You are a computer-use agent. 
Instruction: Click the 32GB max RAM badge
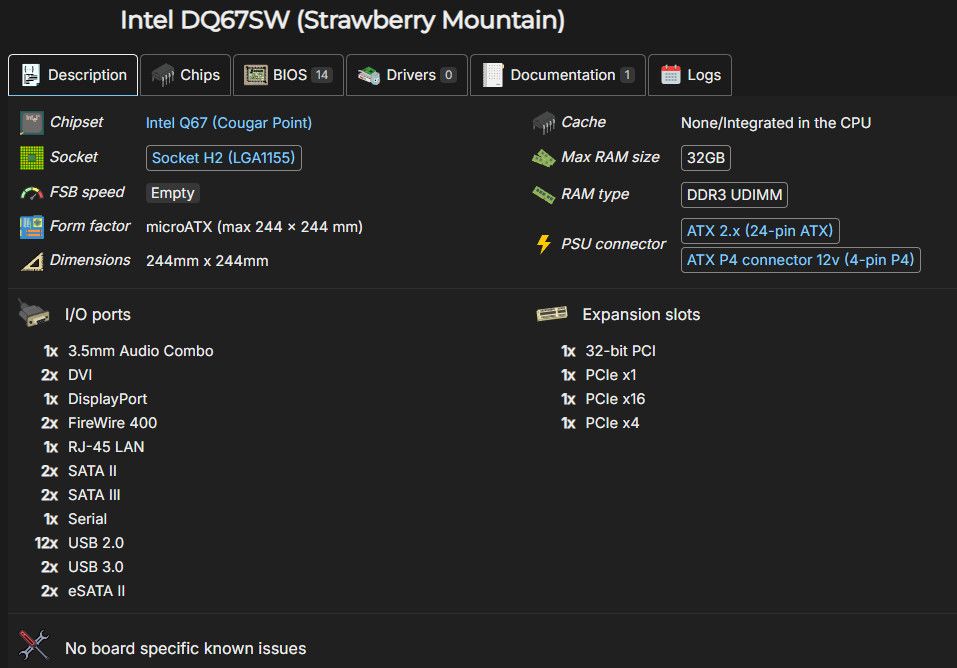(706, 158)
